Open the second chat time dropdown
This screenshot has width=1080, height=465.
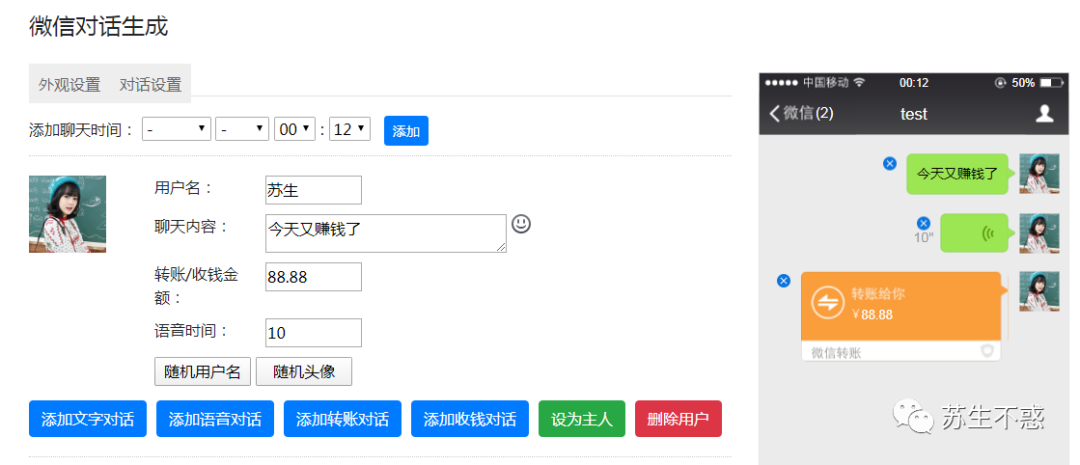point(242,129)
